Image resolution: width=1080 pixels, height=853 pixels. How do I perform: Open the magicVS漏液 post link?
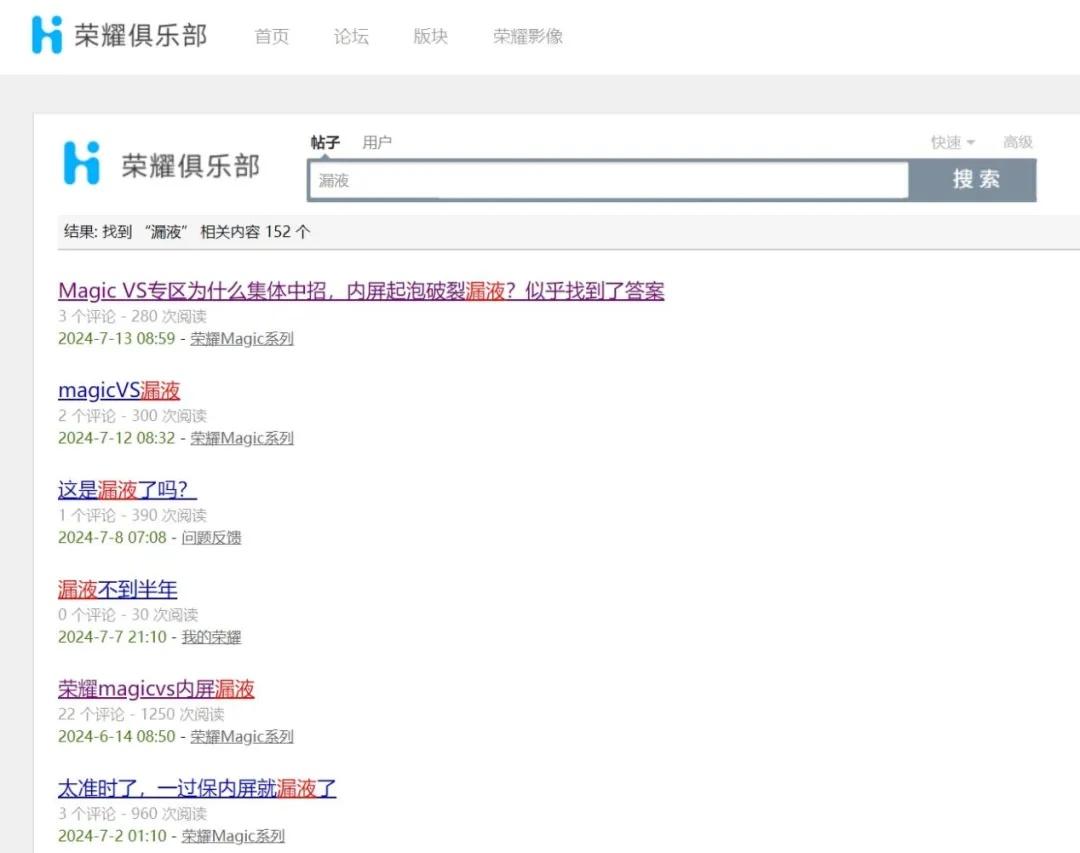coord(119,390)
